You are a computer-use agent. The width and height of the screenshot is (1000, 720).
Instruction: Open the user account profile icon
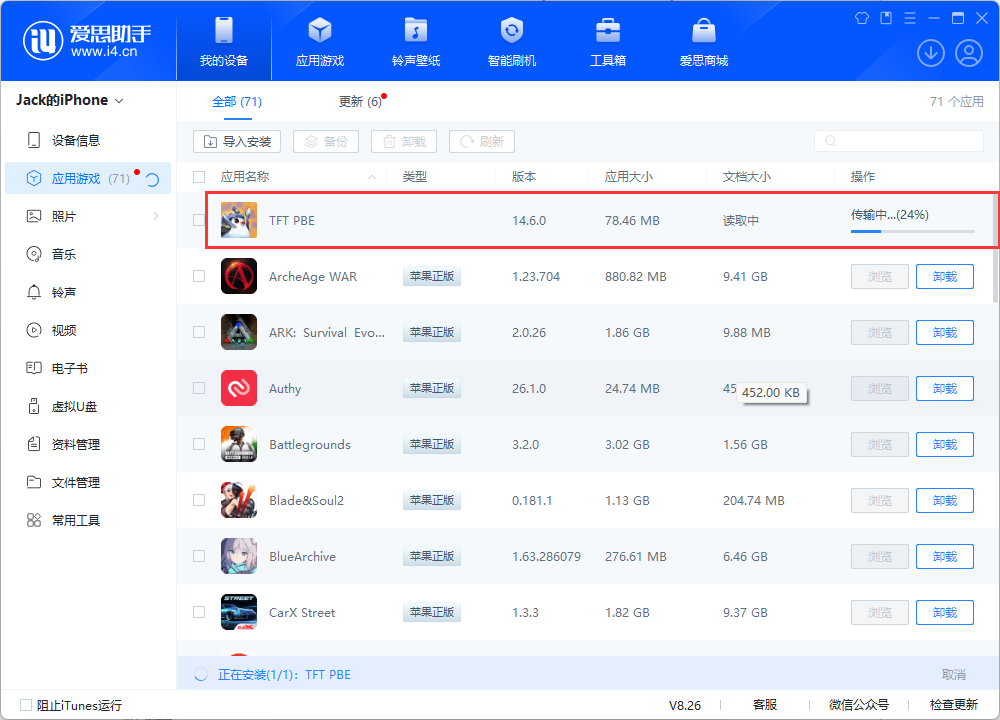(x=969, y=53)
